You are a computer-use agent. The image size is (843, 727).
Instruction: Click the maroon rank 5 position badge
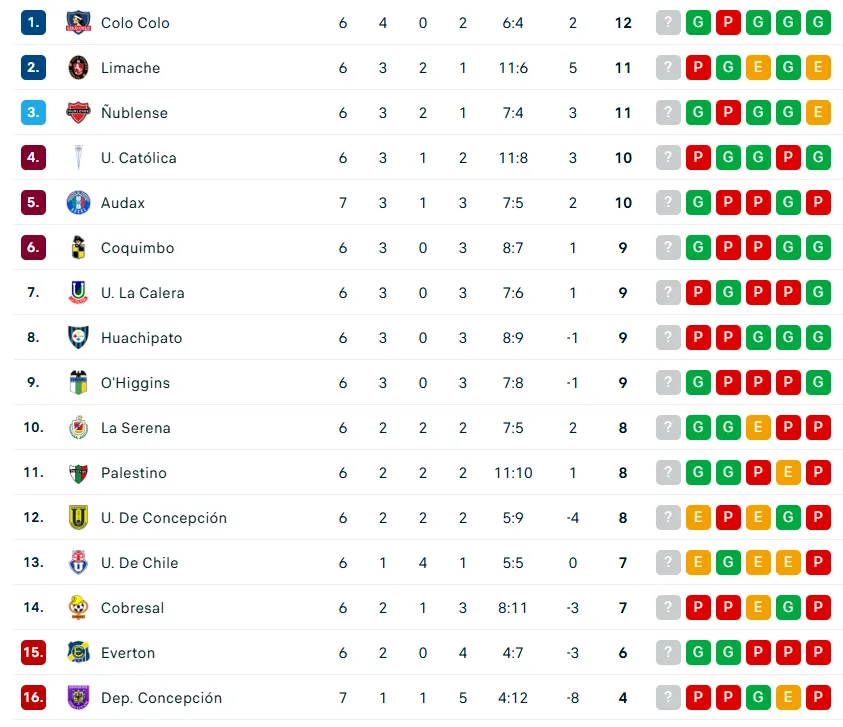(33, 202)
